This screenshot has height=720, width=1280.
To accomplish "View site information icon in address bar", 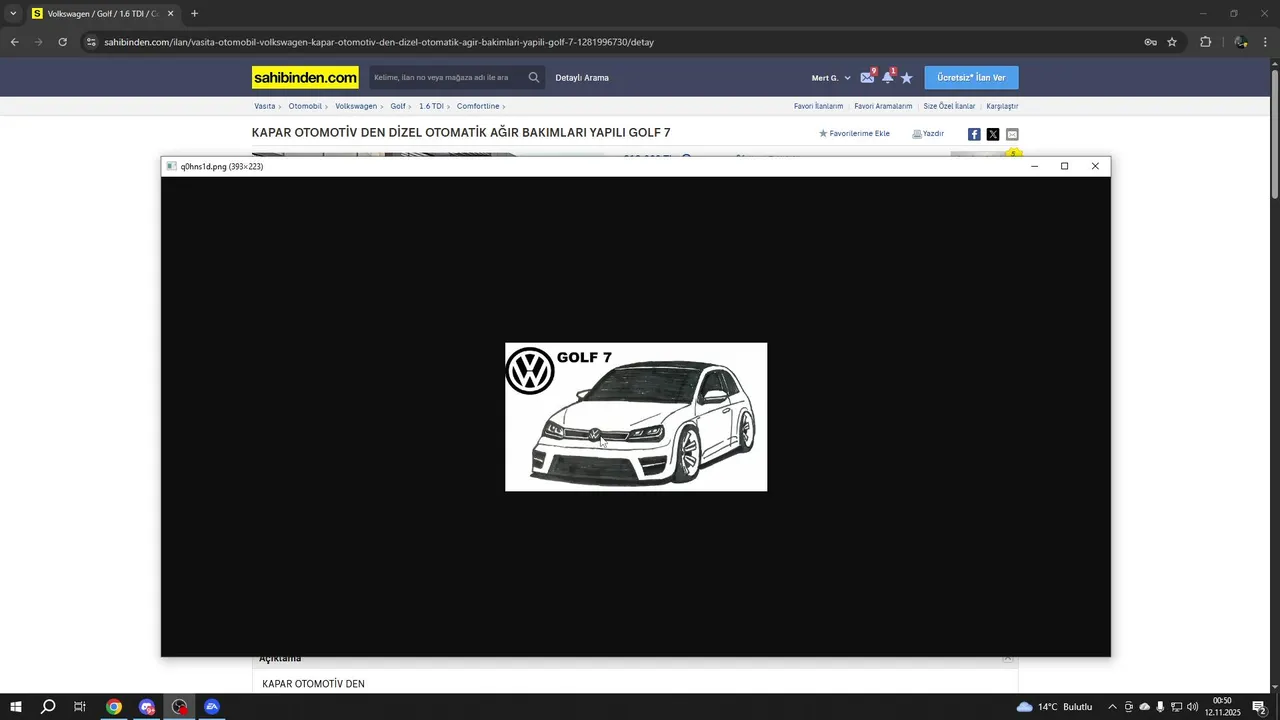I will coord(90,42).
